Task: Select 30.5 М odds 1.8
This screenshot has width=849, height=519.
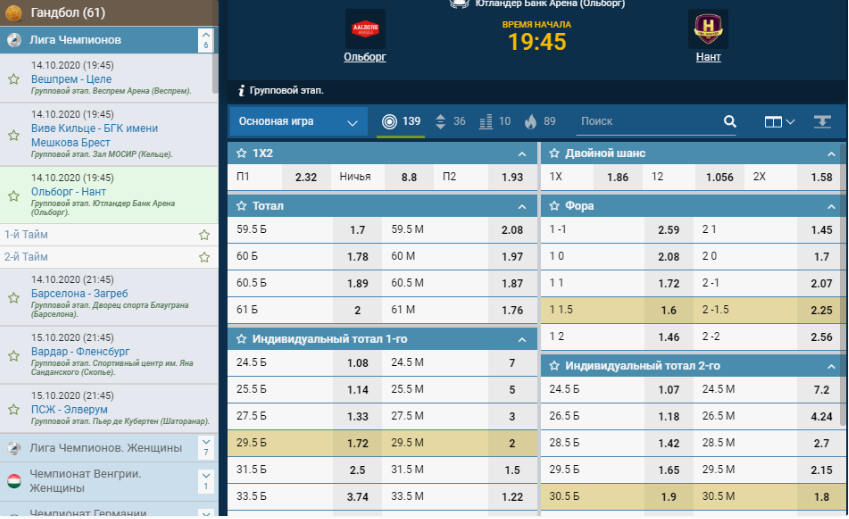Action: tap(821, 496)
